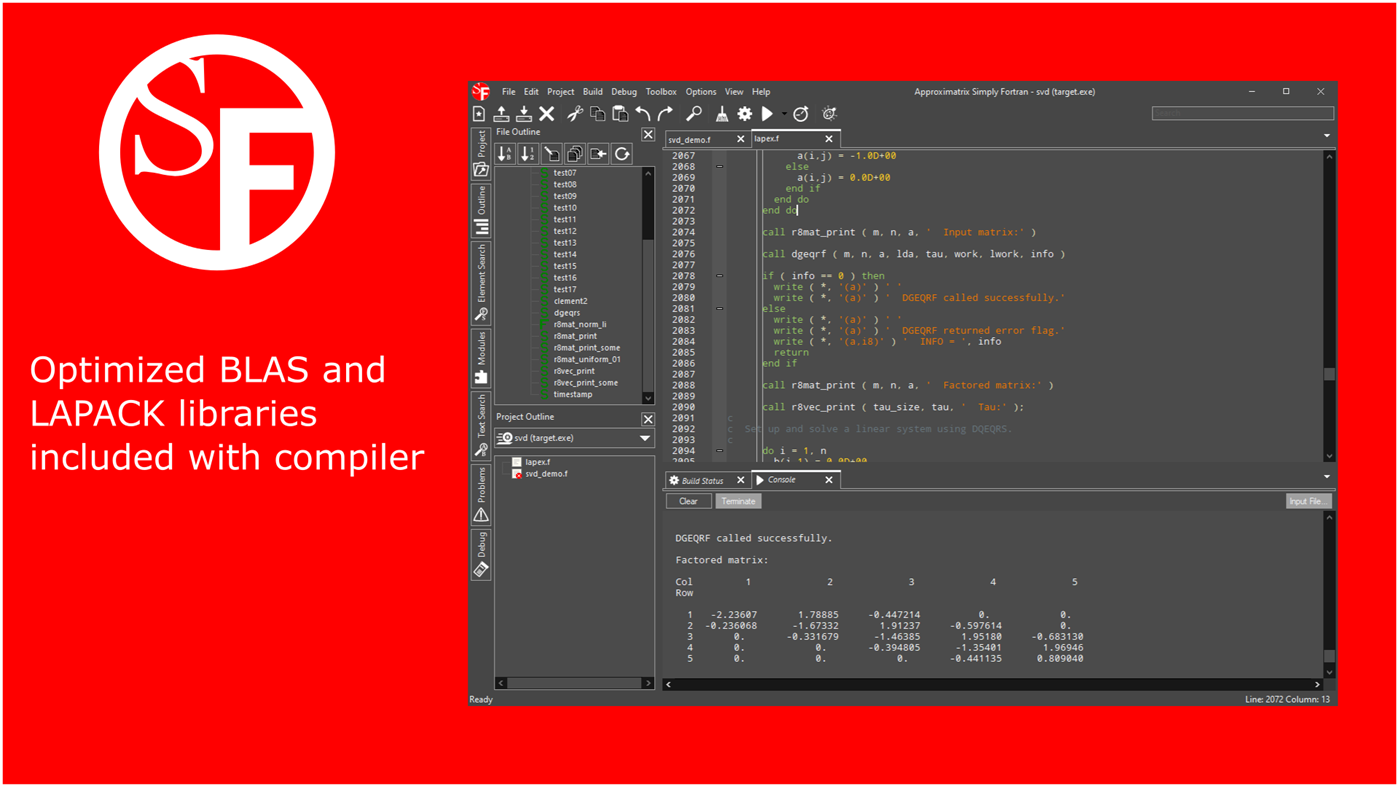Open the Modules side panel tab

point(481,357)
